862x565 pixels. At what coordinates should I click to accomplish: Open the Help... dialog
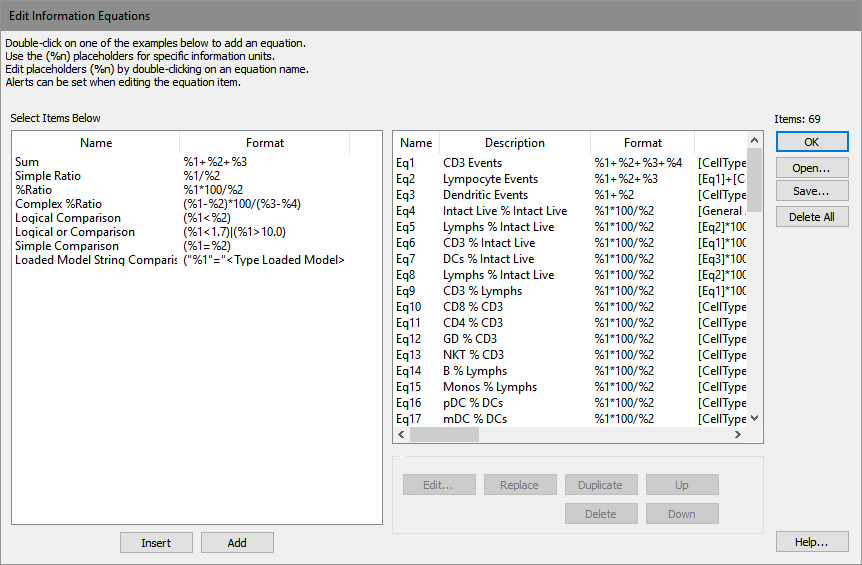coord(811,542)
